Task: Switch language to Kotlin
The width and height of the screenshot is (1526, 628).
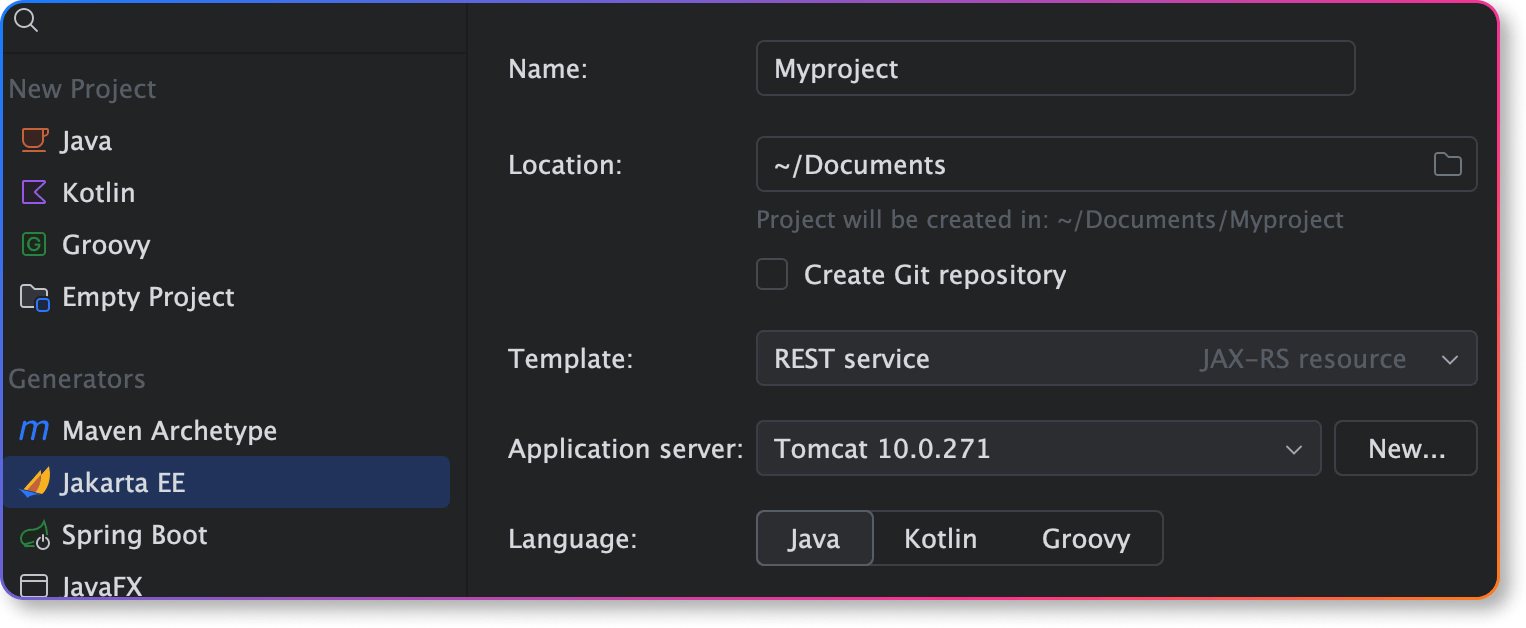Action: [x=940, y=539]
